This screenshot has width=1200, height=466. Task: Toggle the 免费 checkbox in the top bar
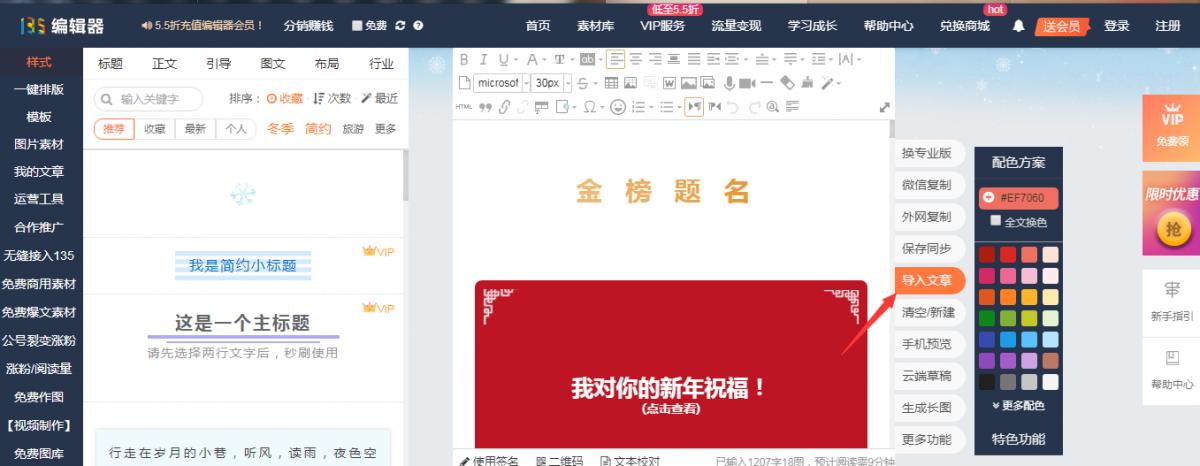pyautogui.click(x=358, y=26)
